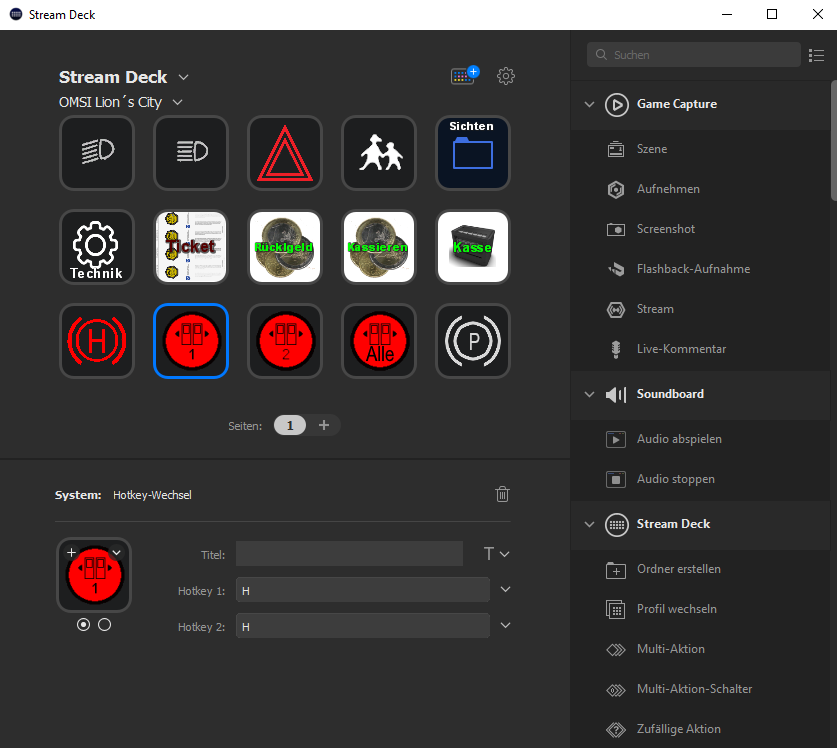Image resolution: width=837 pixels, height=748 pixels.
Task: Select the first key state radio button
Action: [x=83, y=624]
